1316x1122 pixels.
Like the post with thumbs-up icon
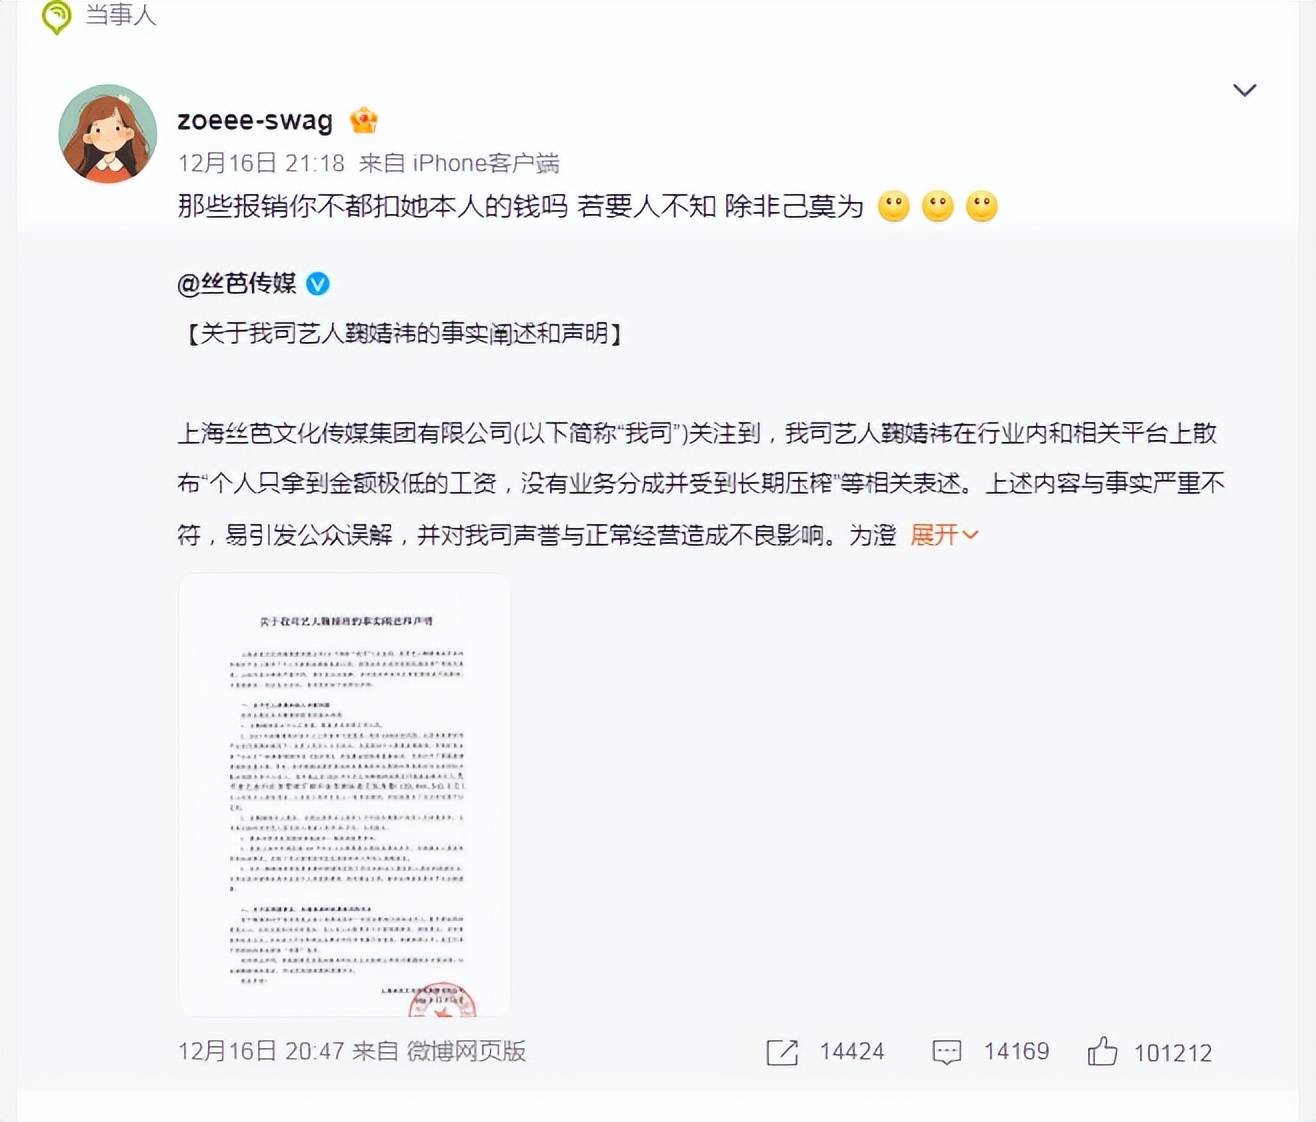[x=1102, y=1051]
